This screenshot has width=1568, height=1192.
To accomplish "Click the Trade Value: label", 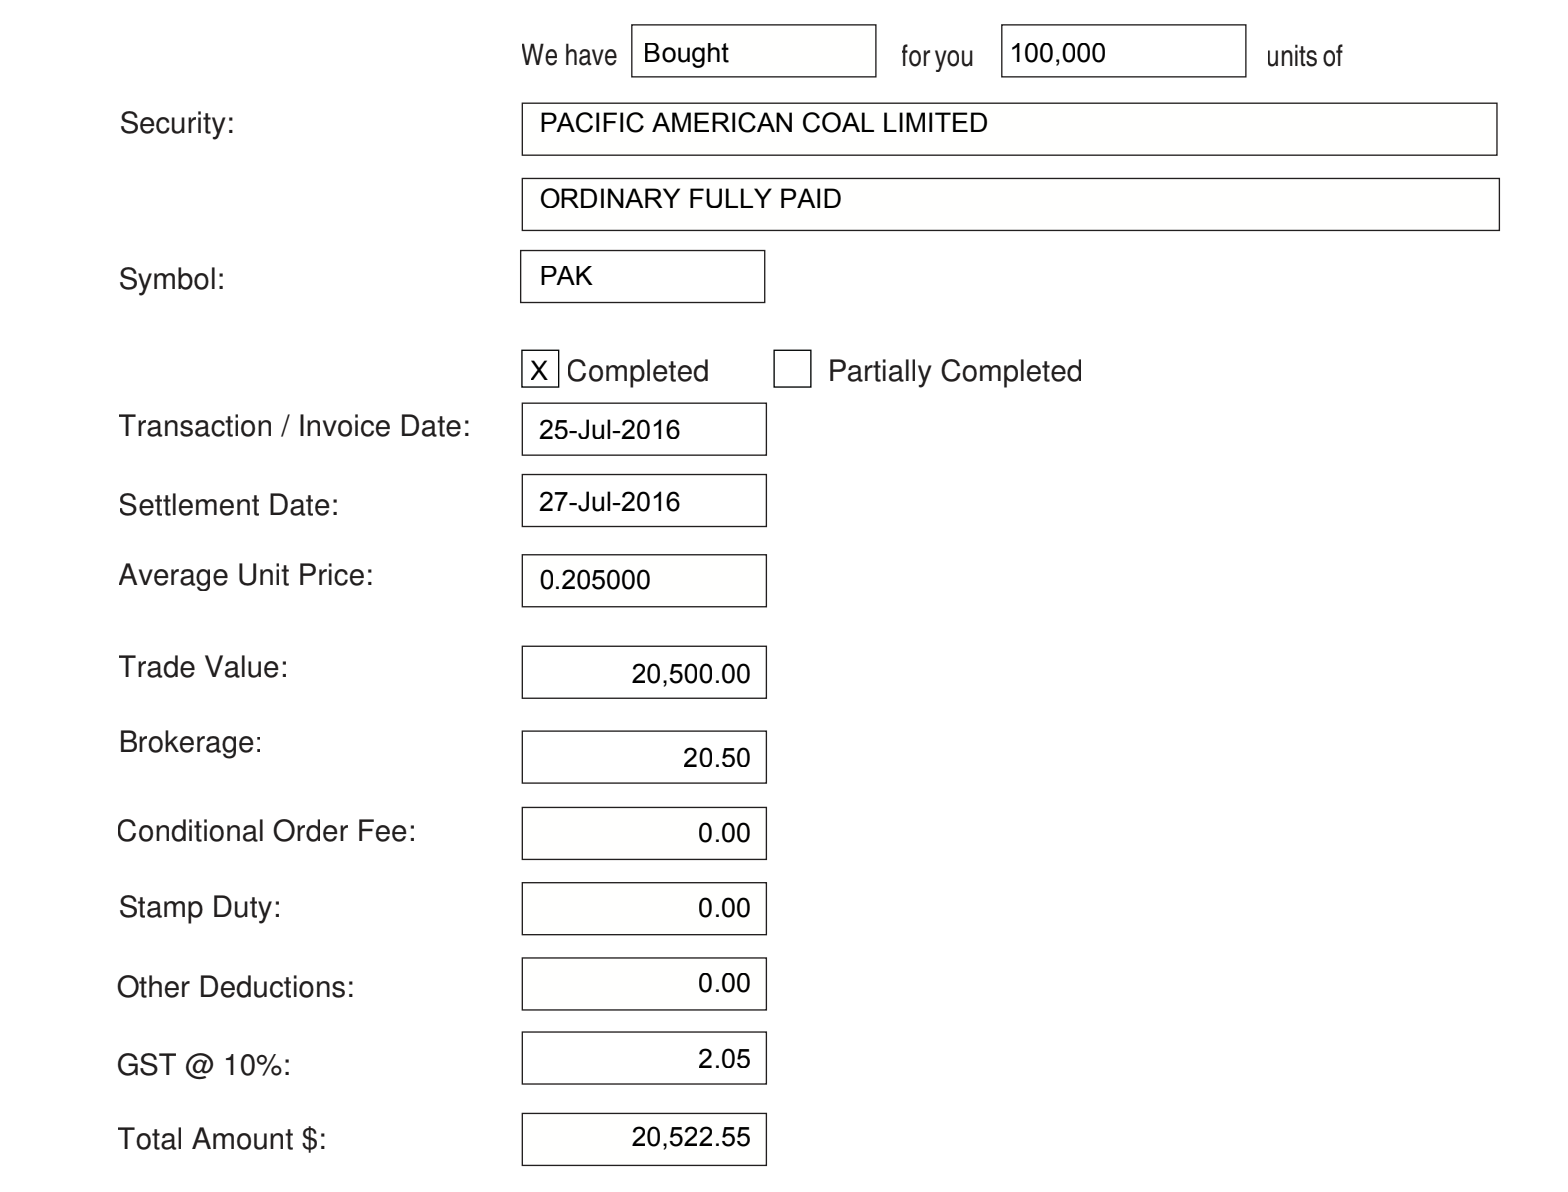I will (x=203, y=667).
